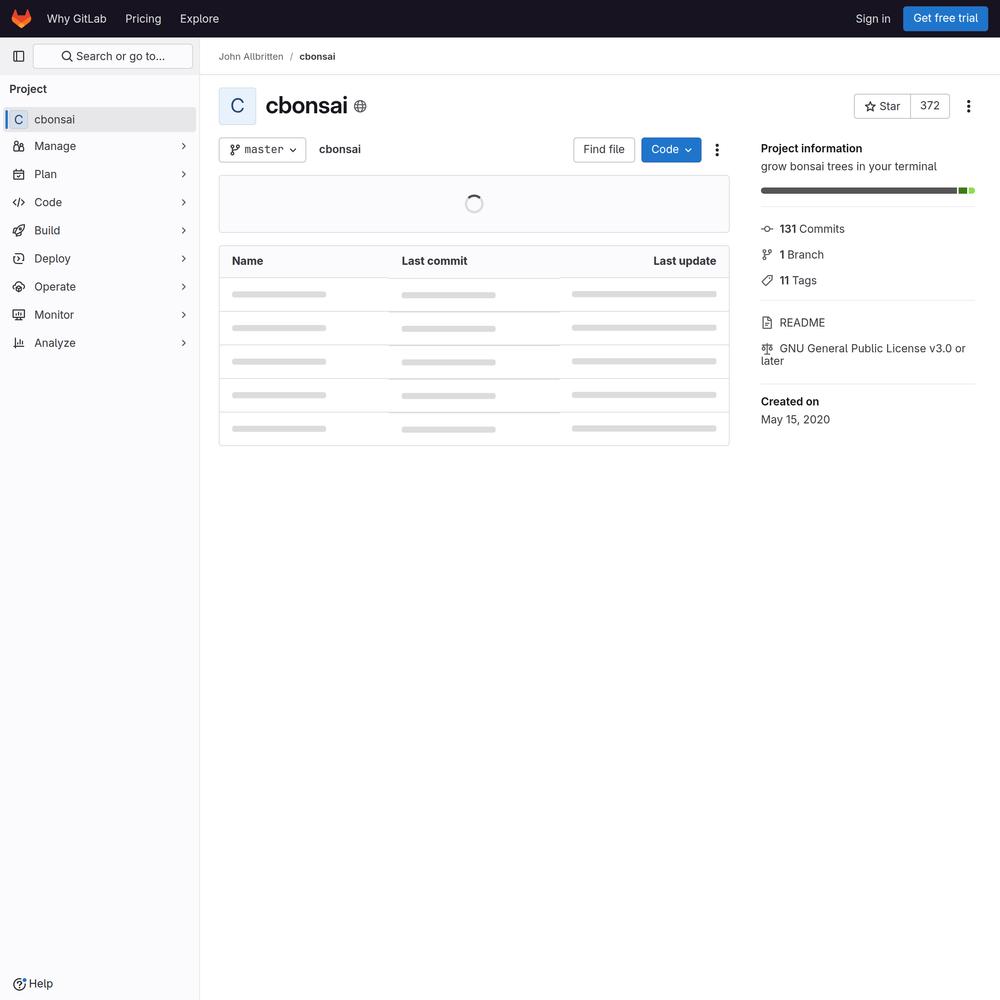Open the 372 stargazers count
Screen dimensions: 1000x1000
point(930,107)
